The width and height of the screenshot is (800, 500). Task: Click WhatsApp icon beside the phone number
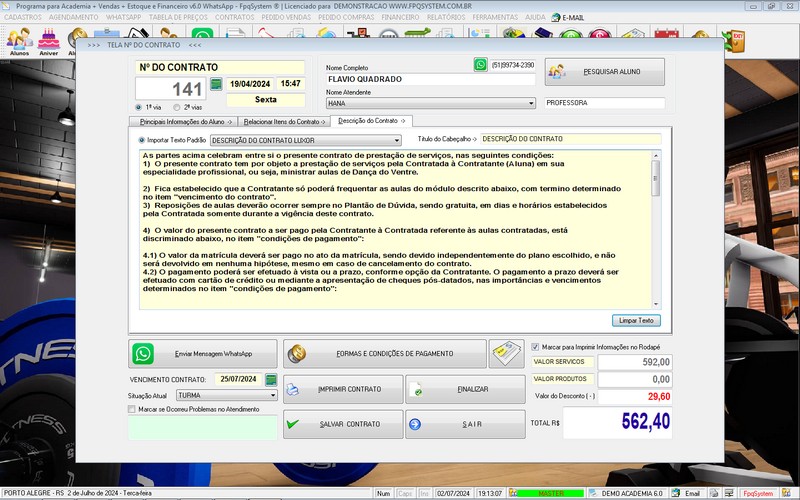pyautogui.click(x=480, y=65)
